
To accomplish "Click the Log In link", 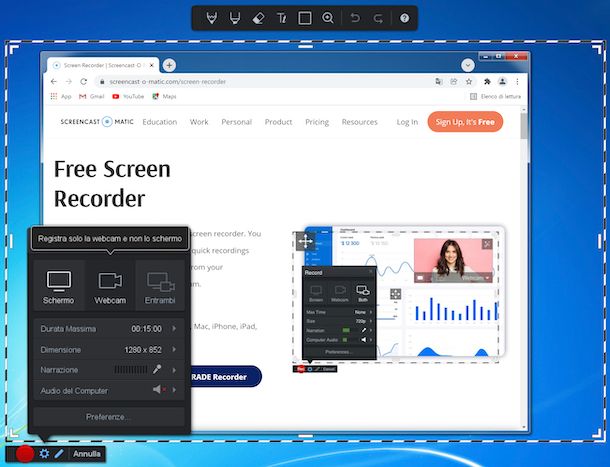I will click(x=407, y=122).
